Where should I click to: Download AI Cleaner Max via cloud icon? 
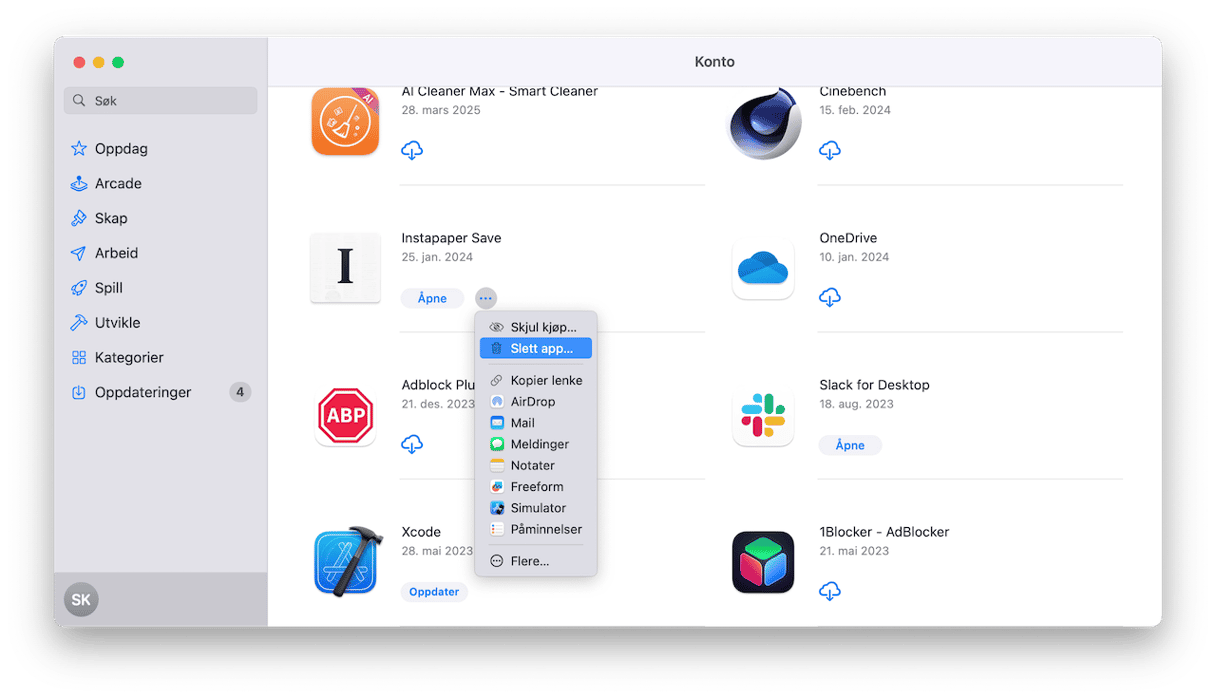pos(412,150)
